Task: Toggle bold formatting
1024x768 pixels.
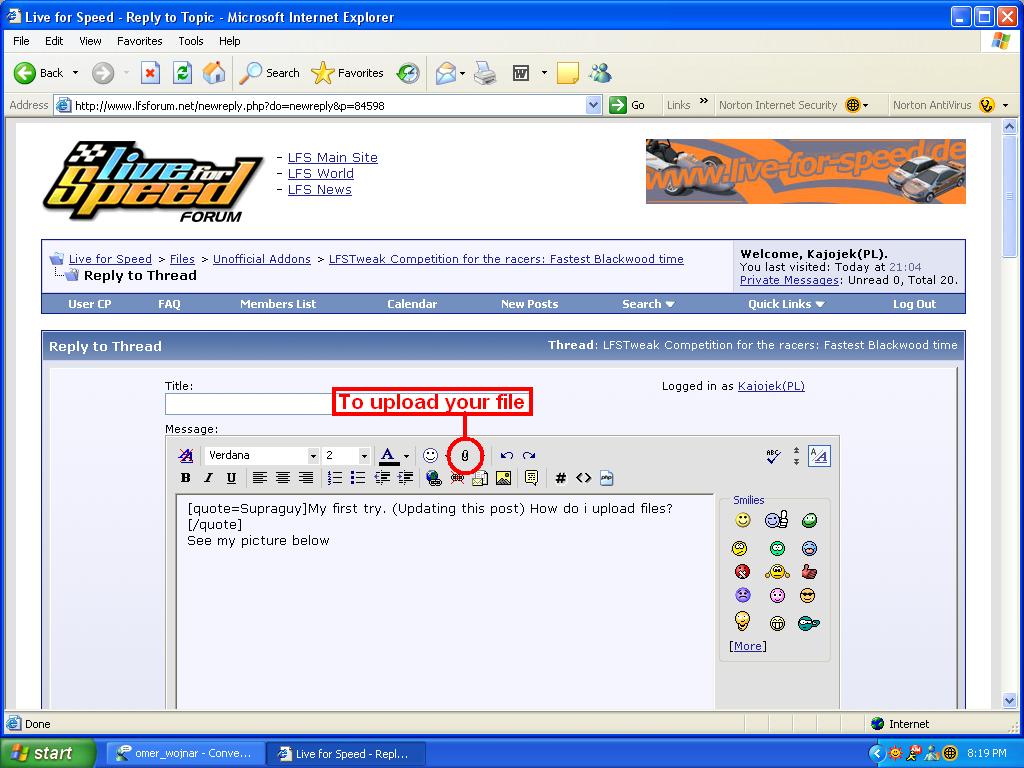Action: point(185,478)
